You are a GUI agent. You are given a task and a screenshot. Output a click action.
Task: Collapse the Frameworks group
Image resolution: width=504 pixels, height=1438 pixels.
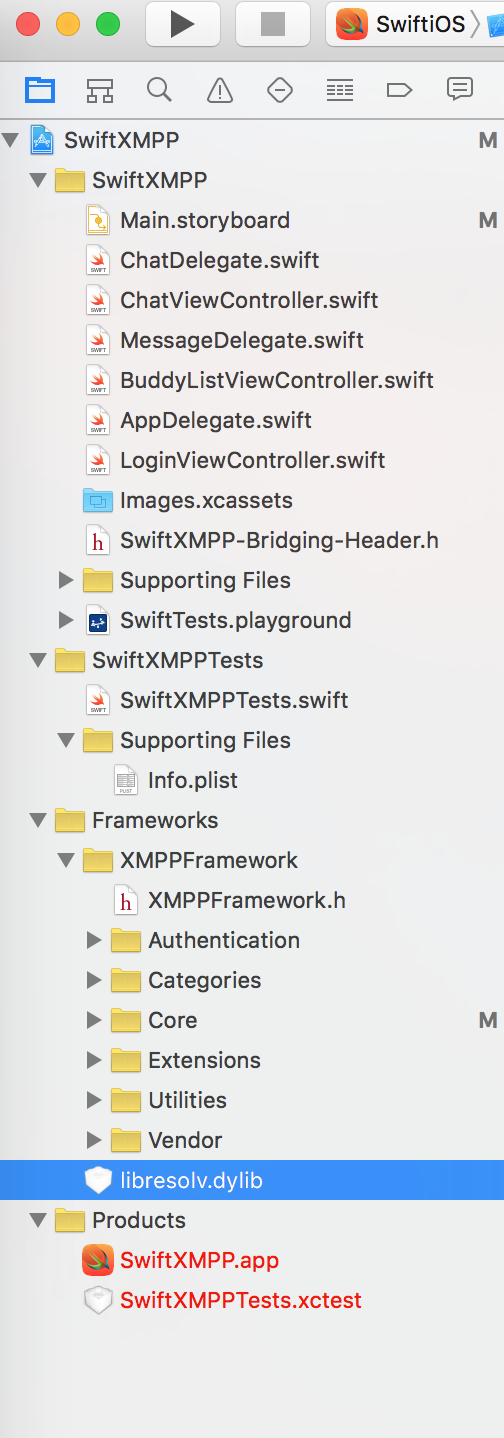39,820
